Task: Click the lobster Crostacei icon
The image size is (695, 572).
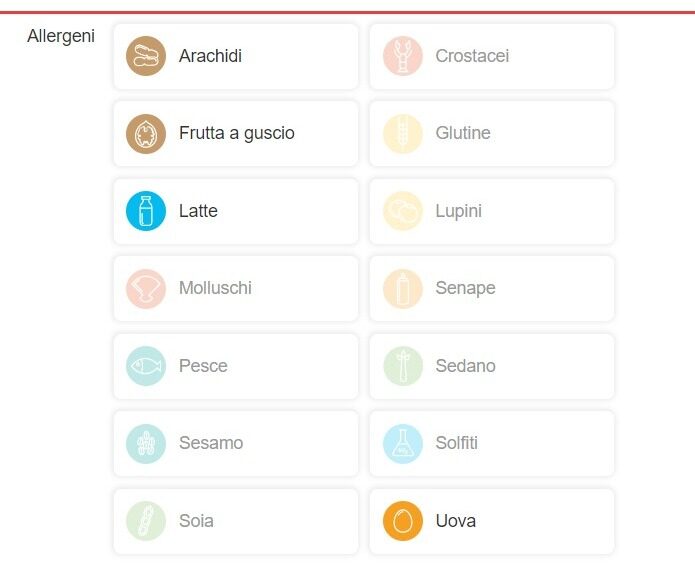Action: (402, 56)
